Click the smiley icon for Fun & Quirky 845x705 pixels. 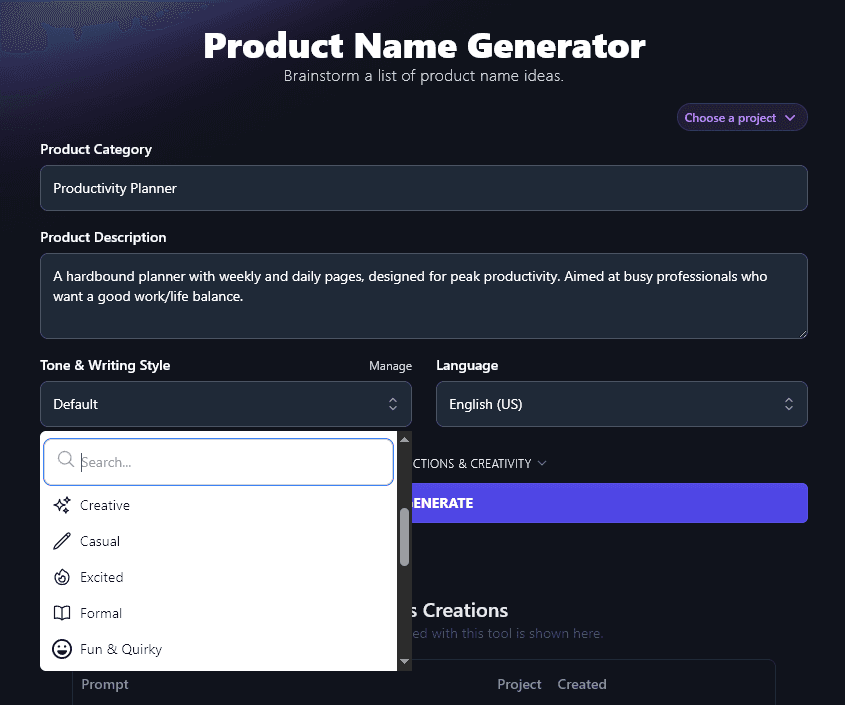pos(60,649)
